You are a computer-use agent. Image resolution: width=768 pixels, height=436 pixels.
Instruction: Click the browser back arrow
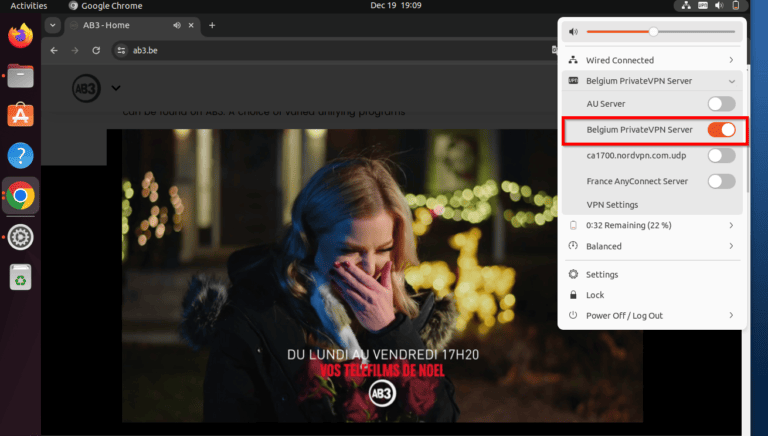53,50
